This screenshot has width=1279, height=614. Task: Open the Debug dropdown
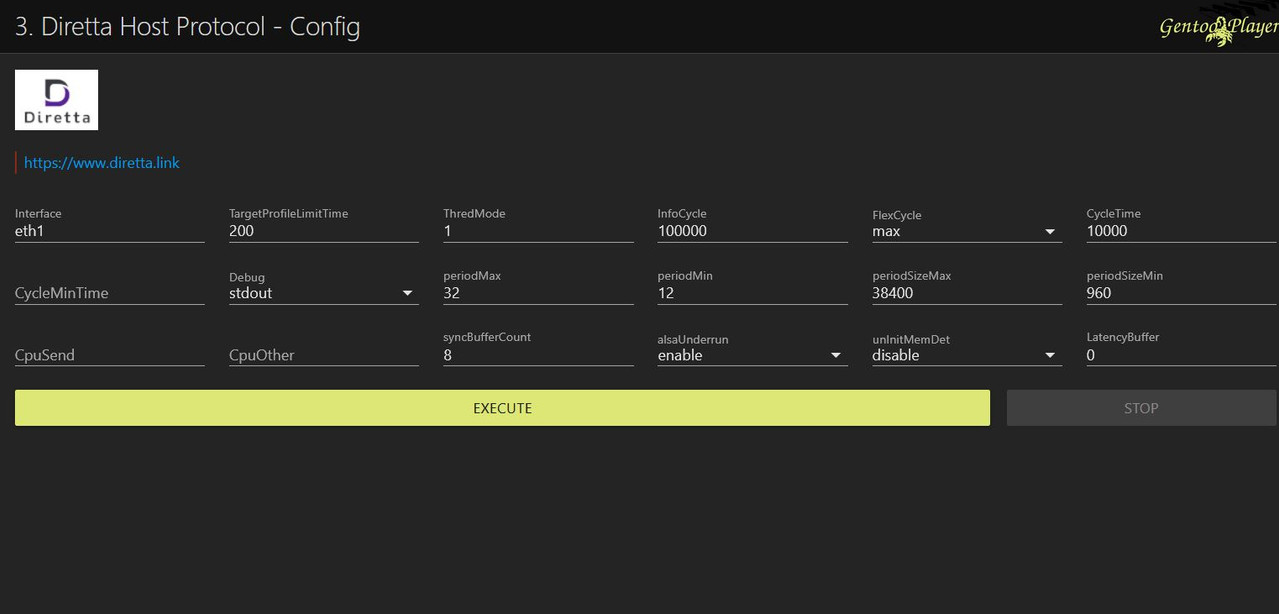(323, 293)
